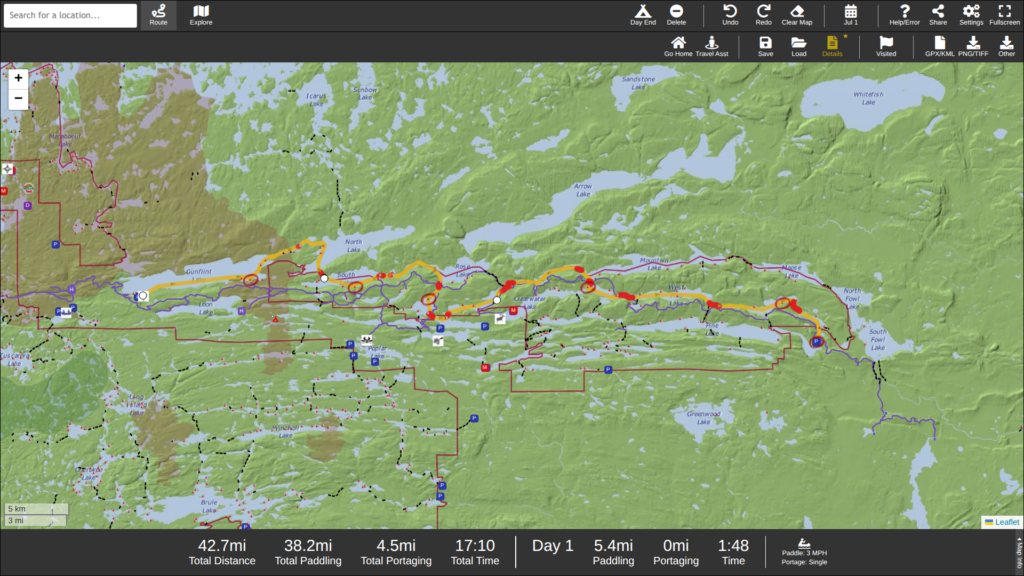Screen dimensions: 1024x576
Task: Click 38.2mi Total Paddling readout
Action: pyautogui.click(x=308, y=552)
